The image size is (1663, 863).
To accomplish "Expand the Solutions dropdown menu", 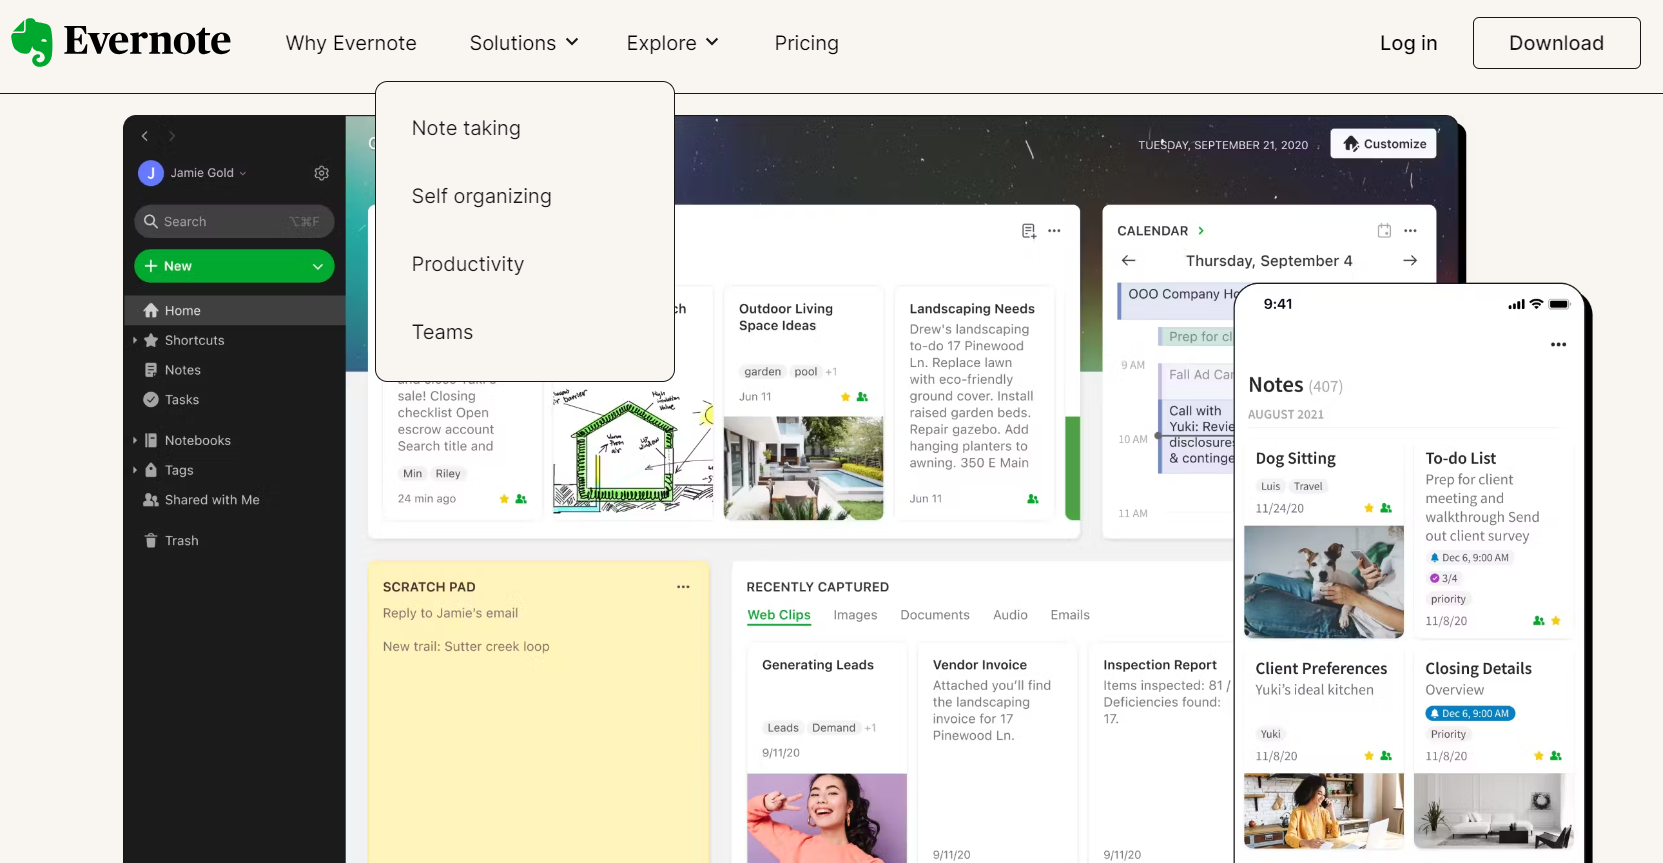I will [524, 43].
